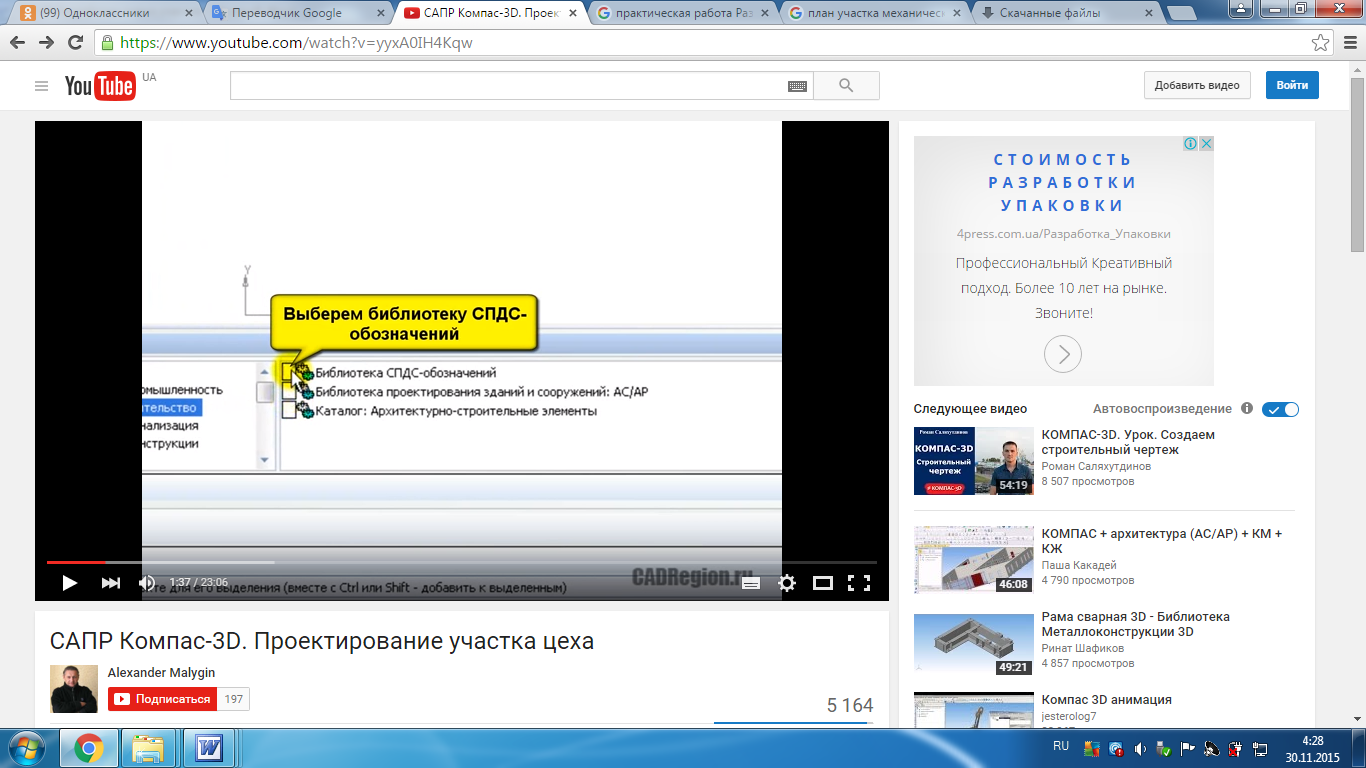Click the RU language indicator
Viewport: 1366px width, 768px height.
point(1061,746)
